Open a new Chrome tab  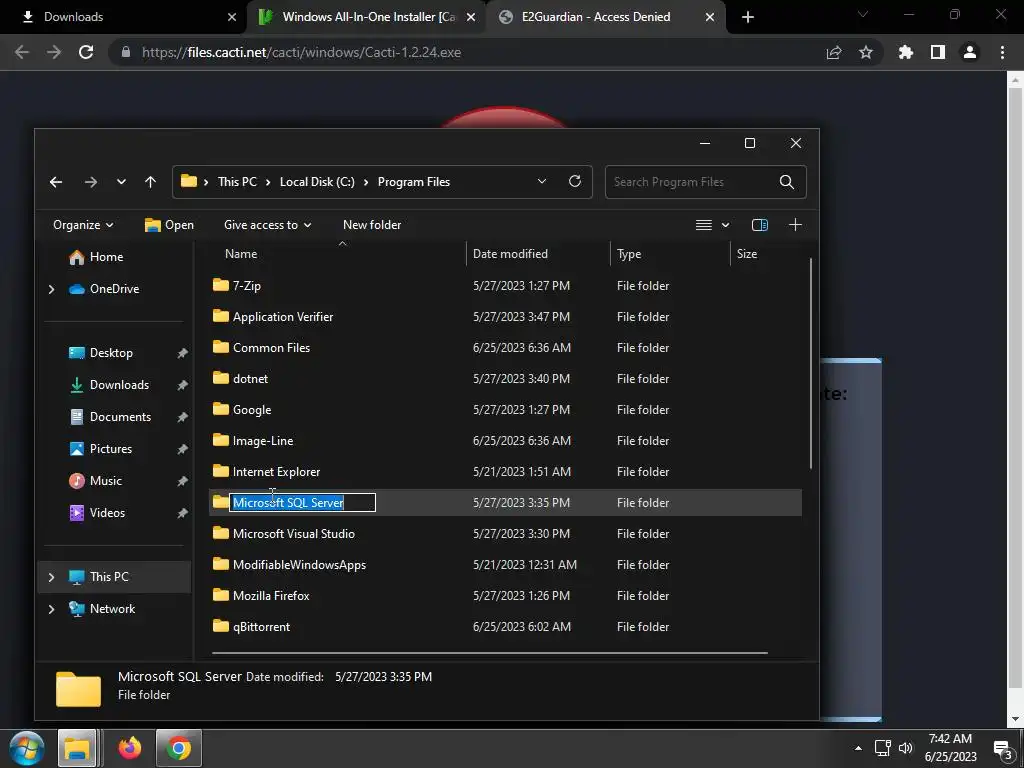748,17
